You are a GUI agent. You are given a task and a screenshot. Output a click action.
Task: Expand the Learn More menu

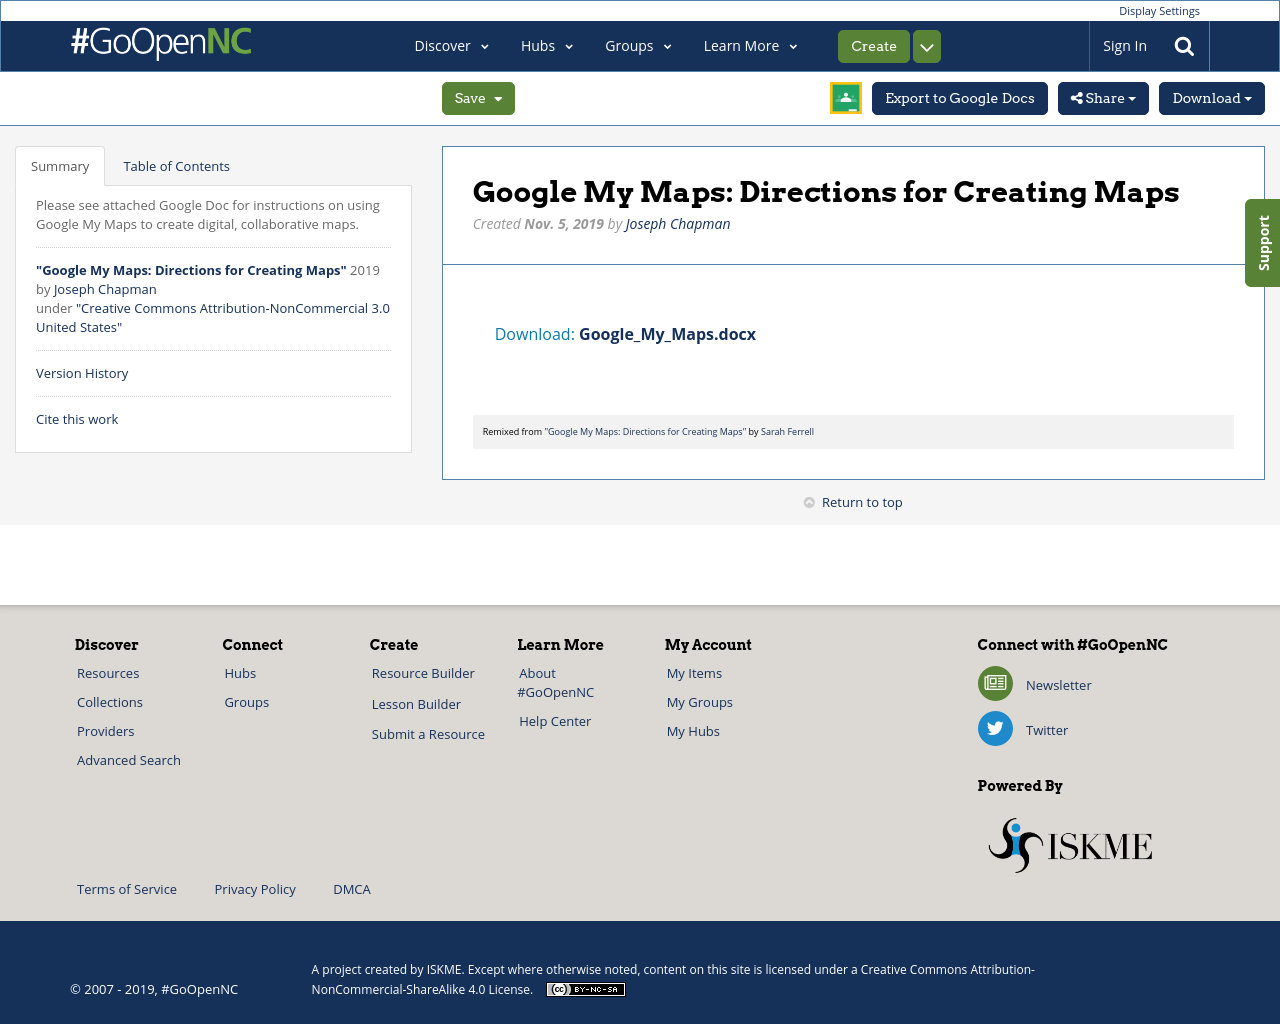750,46
